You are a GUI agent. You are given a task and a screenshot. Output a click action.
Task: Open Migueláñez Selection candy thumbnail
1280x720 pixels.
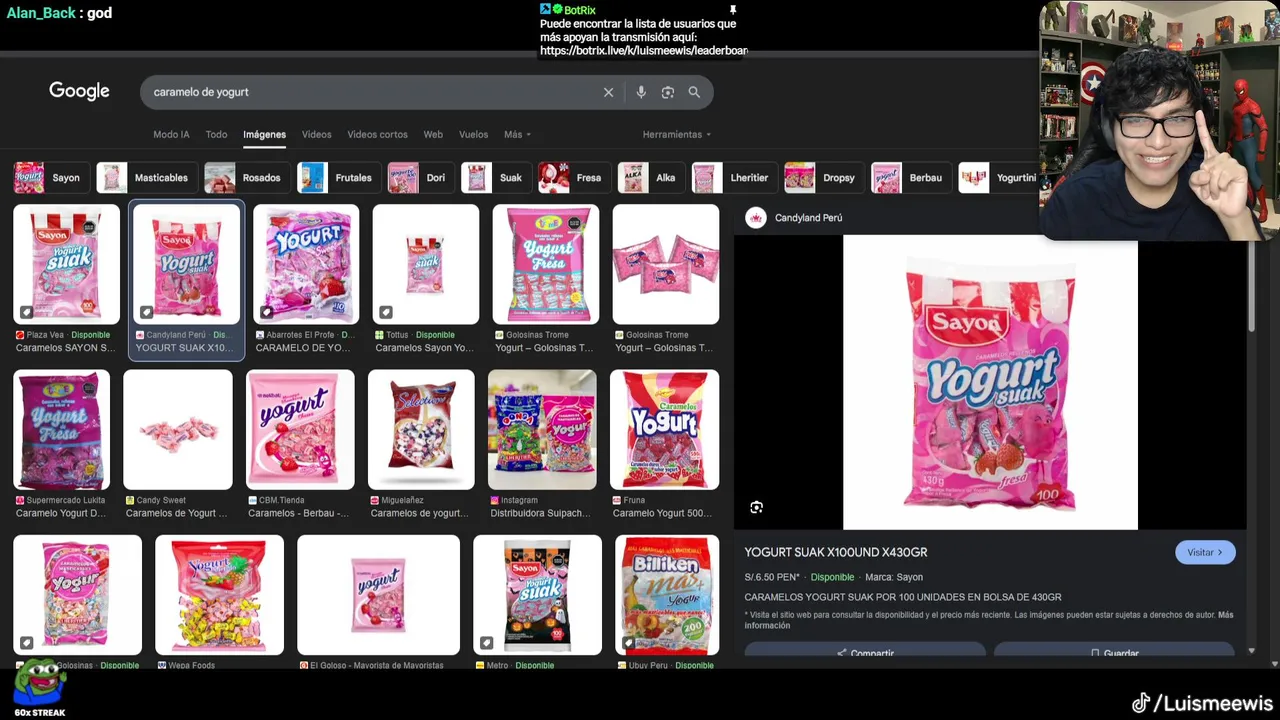pos(421,429)
